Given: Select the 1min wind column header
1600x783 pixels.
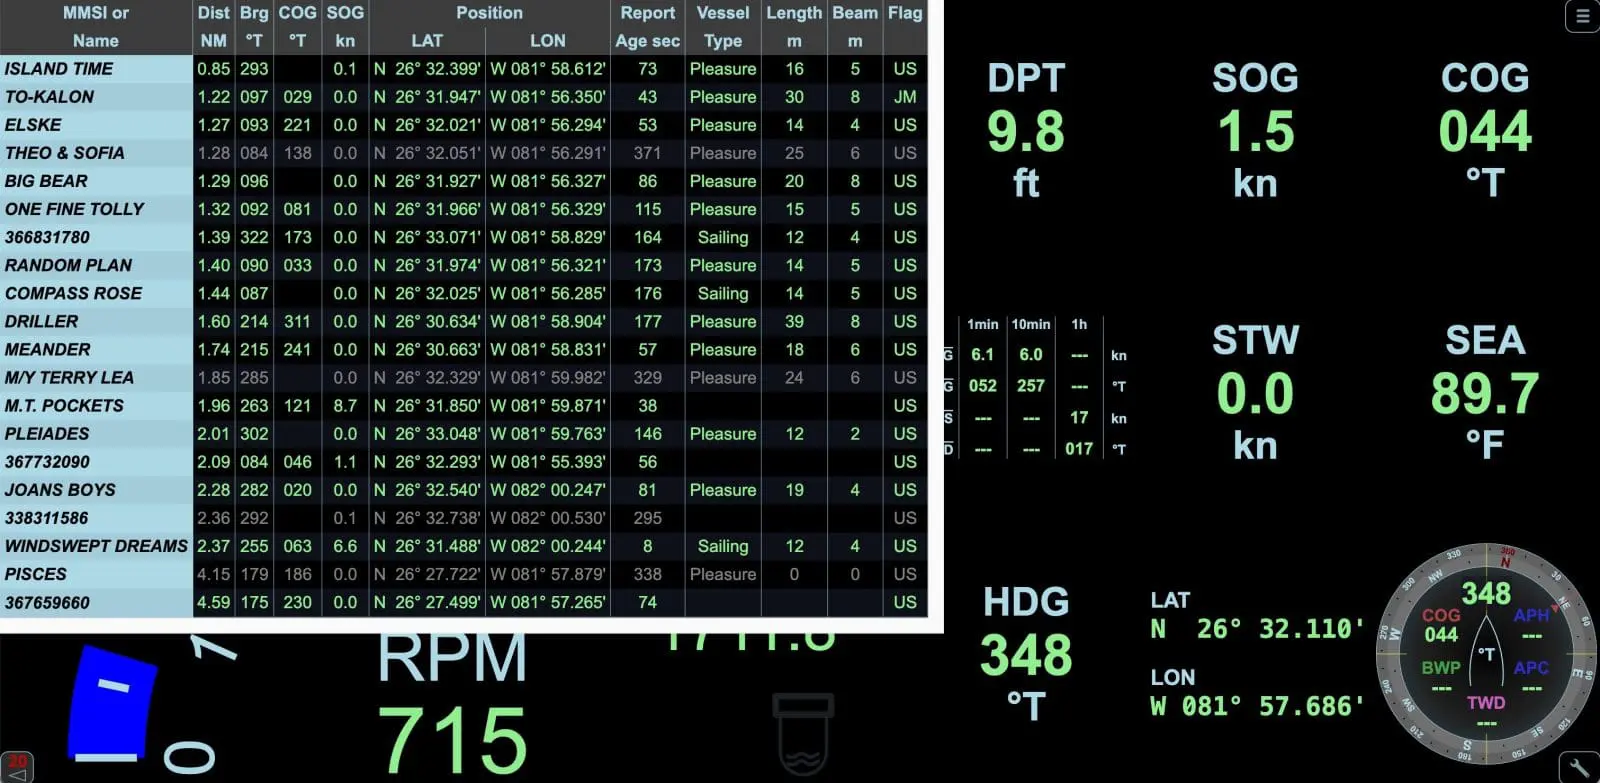Looking at the screenshot, I should (x=982, y=324).
